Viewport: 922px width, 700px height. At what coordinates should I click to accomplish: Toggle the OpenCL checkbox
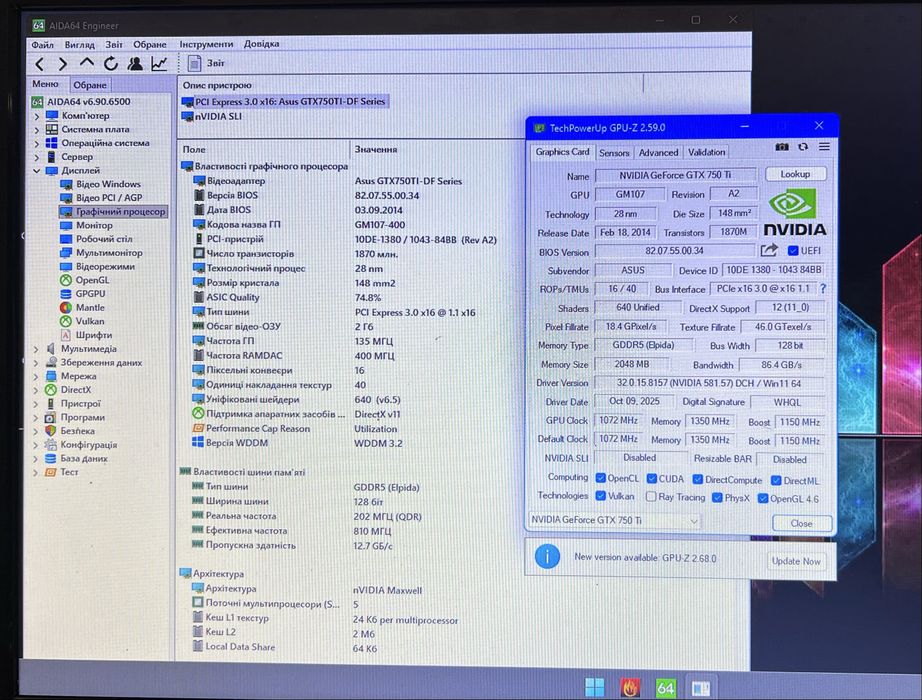coord(600,478)
